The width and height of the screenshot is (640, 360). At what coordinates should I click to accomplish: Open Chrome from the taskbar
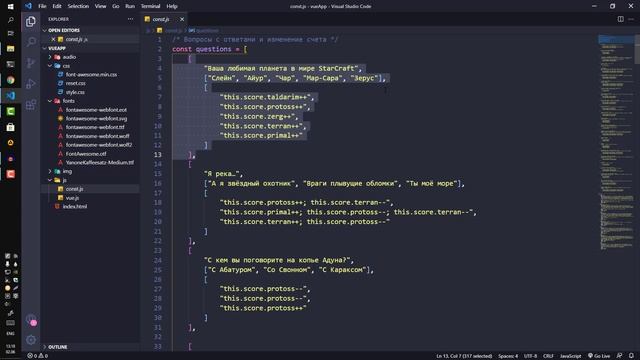[11, 80]
